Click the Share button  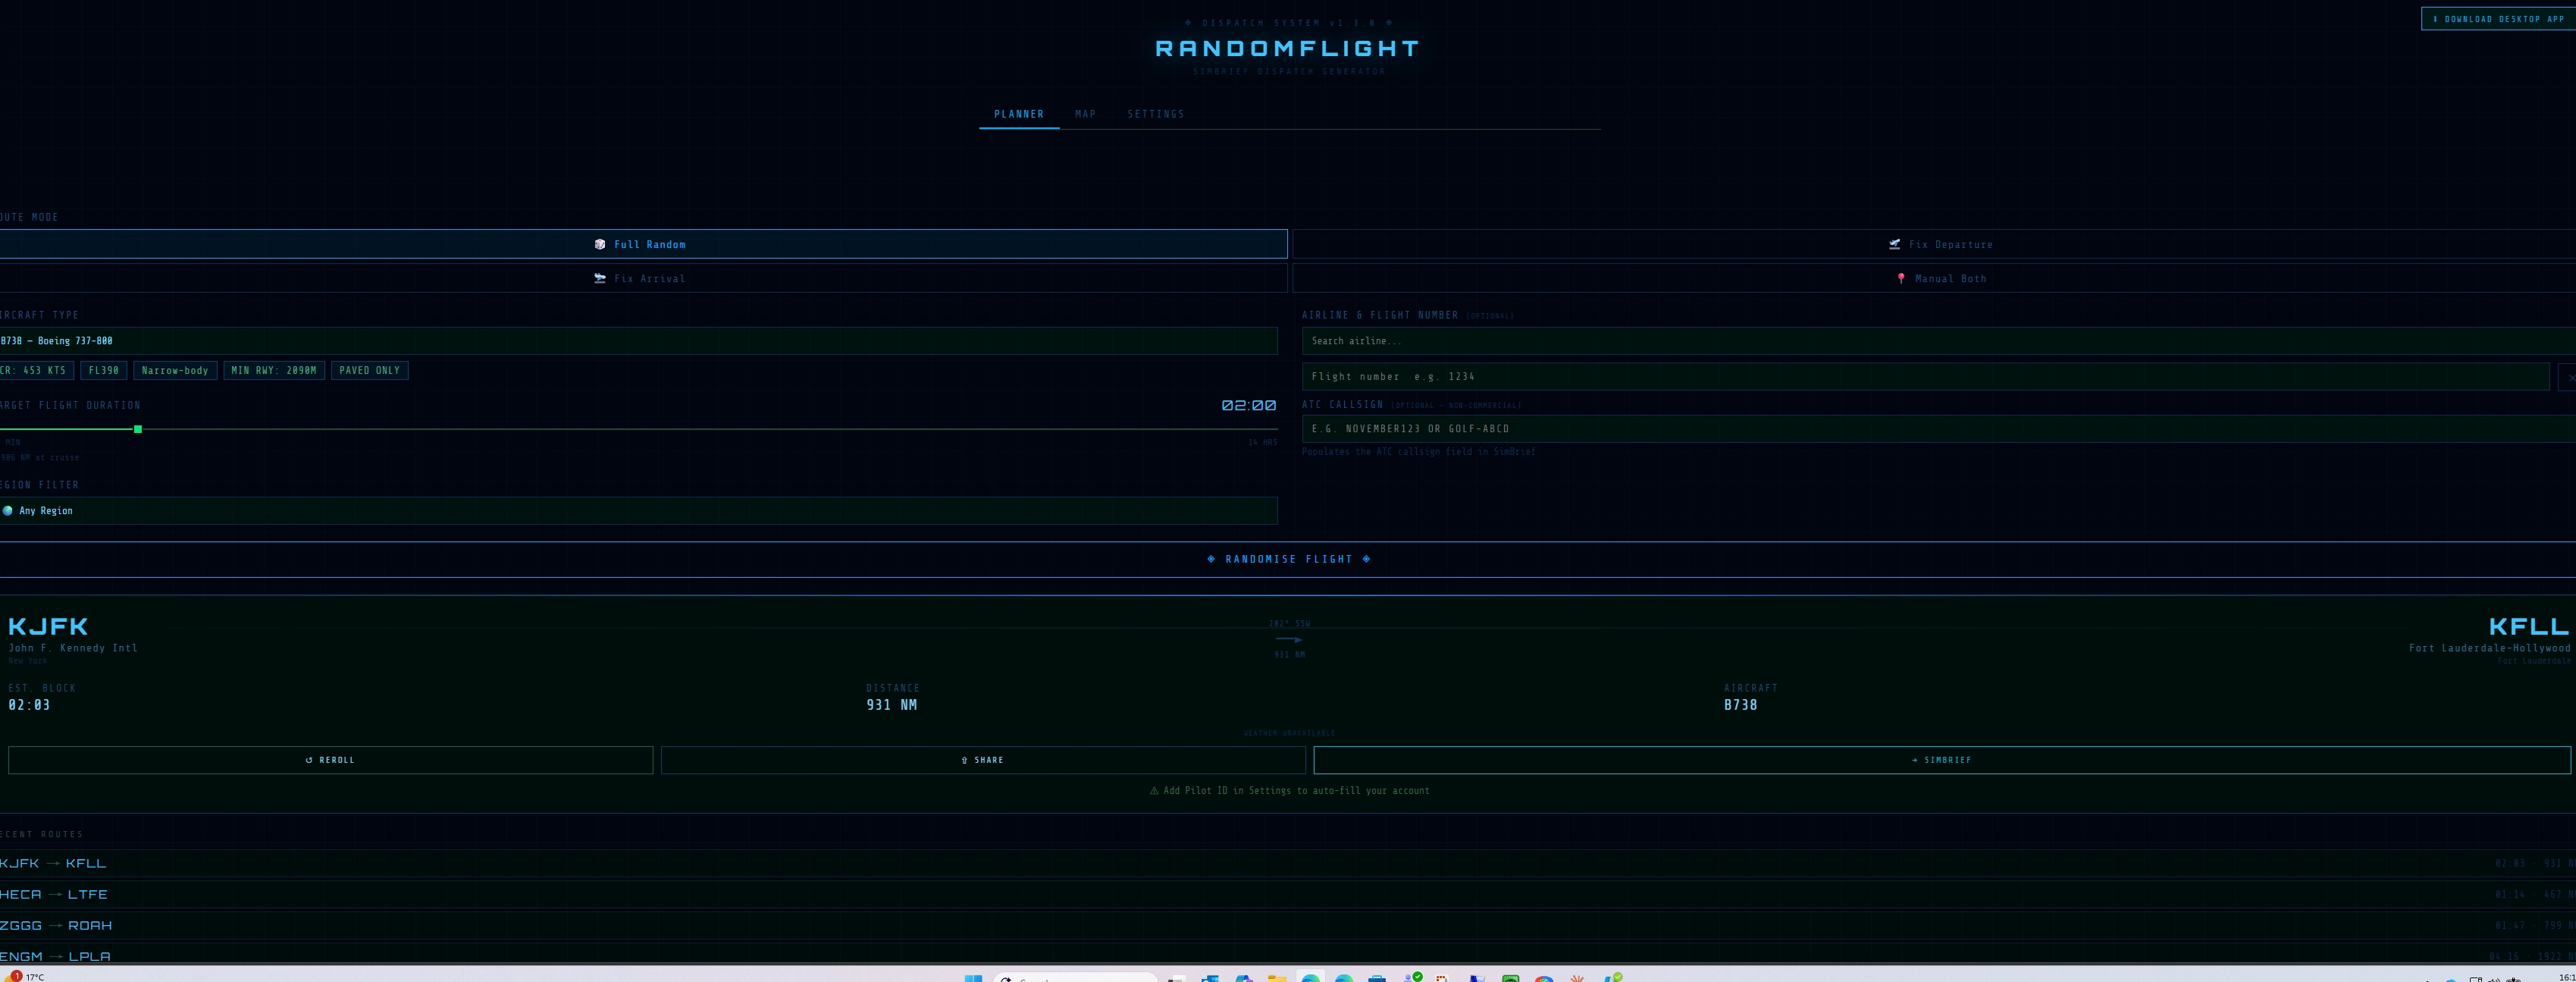[983, 760]
